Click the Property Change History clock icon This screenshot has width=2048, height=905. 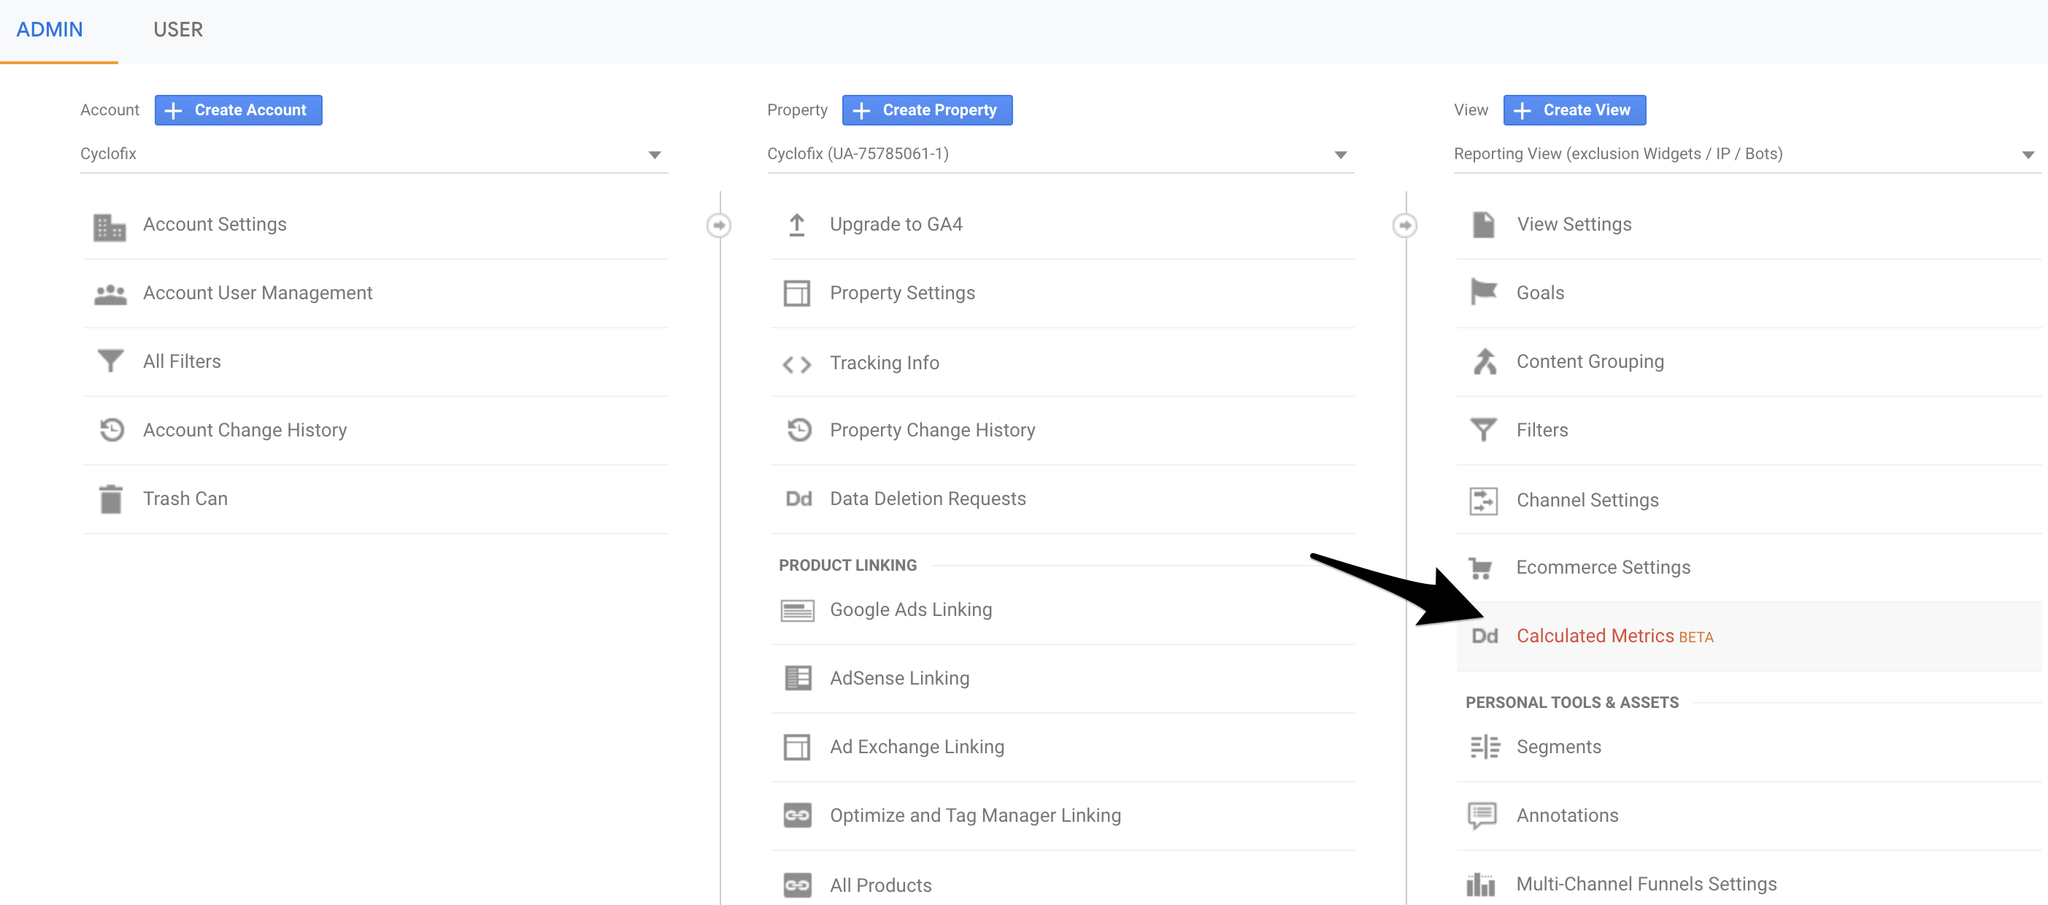tap(798, 430)
